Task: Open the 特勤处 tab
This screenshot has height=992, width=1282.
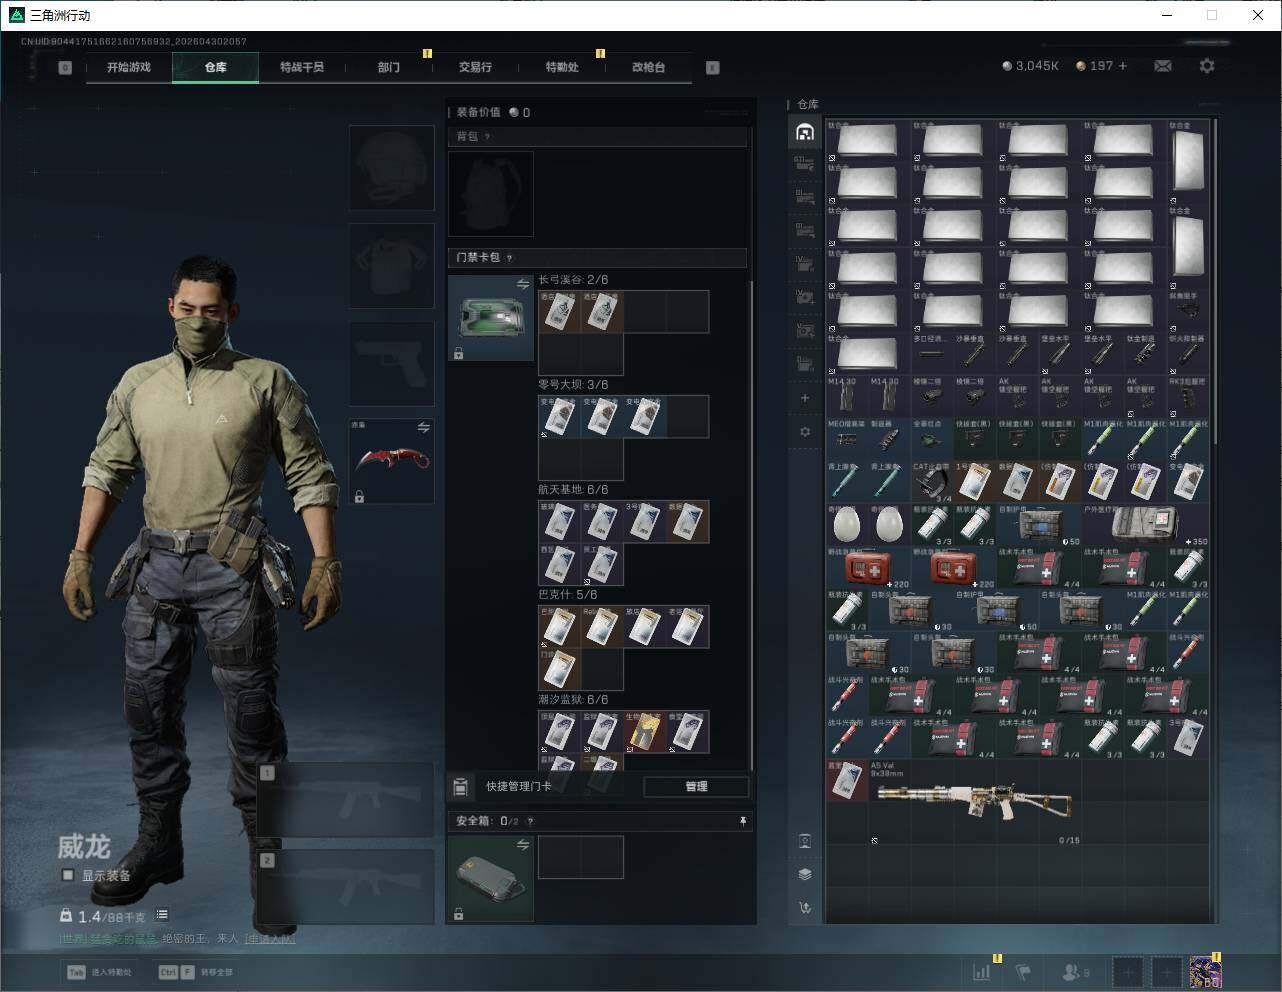Action: pyautogui.click(x=562, y=67)
